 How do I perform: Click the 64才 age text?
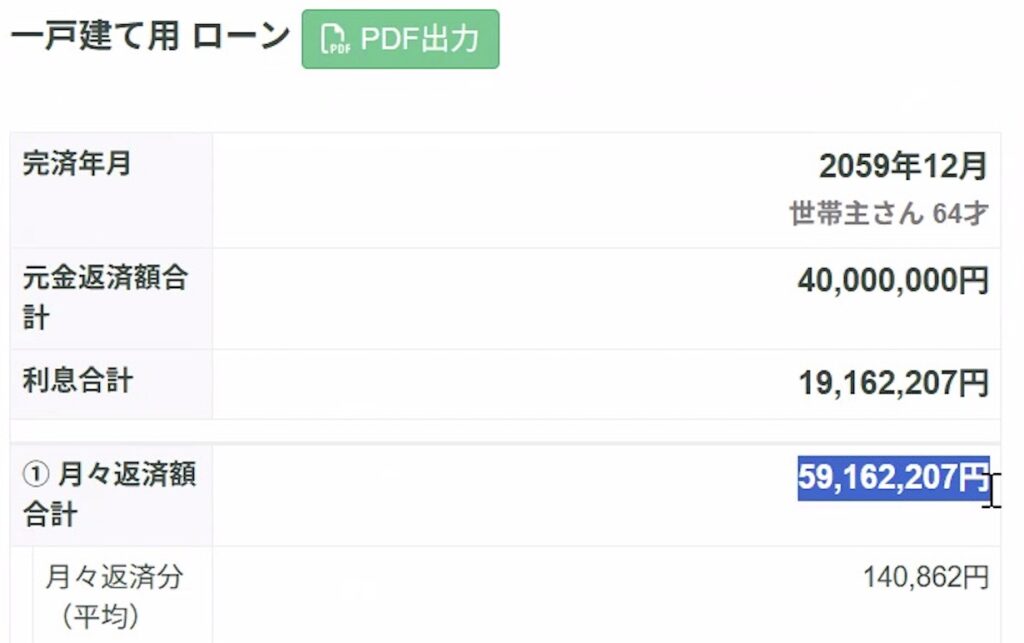pos(961,214)
